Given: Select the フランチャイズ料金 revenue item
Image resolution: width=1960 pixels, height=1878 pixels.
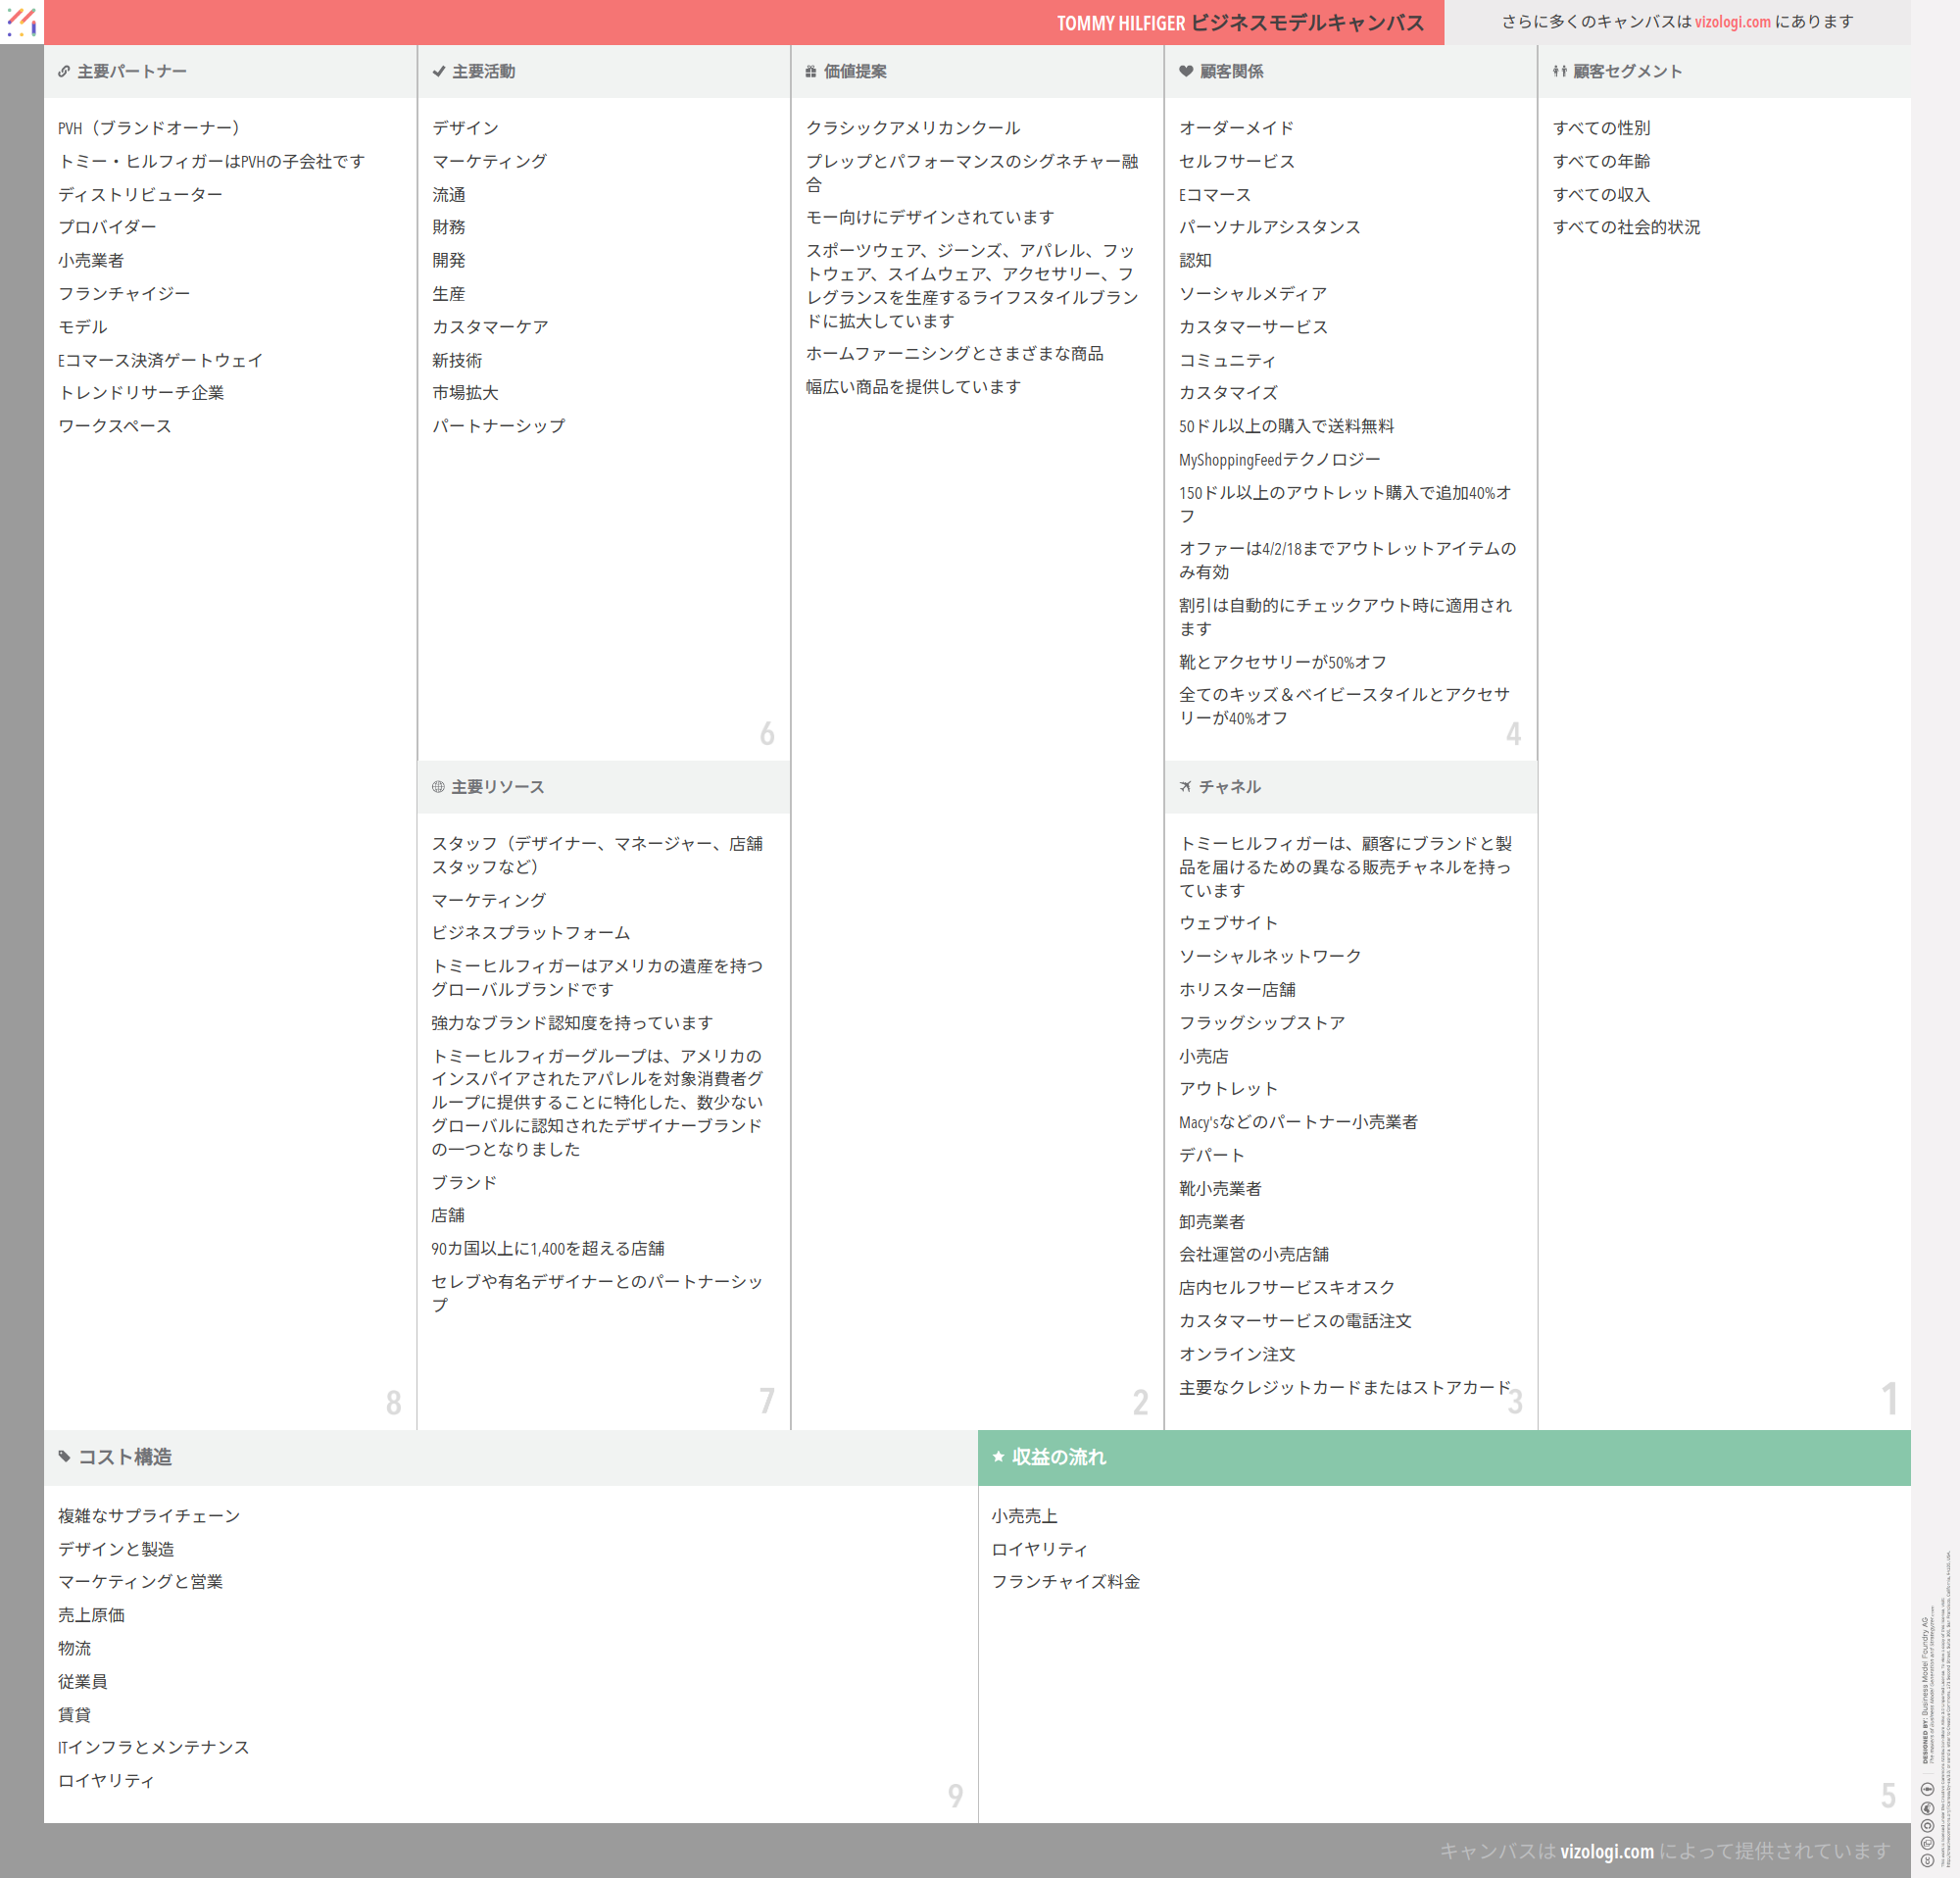Looking at the screenshot, I should tap(1065, 1582).
